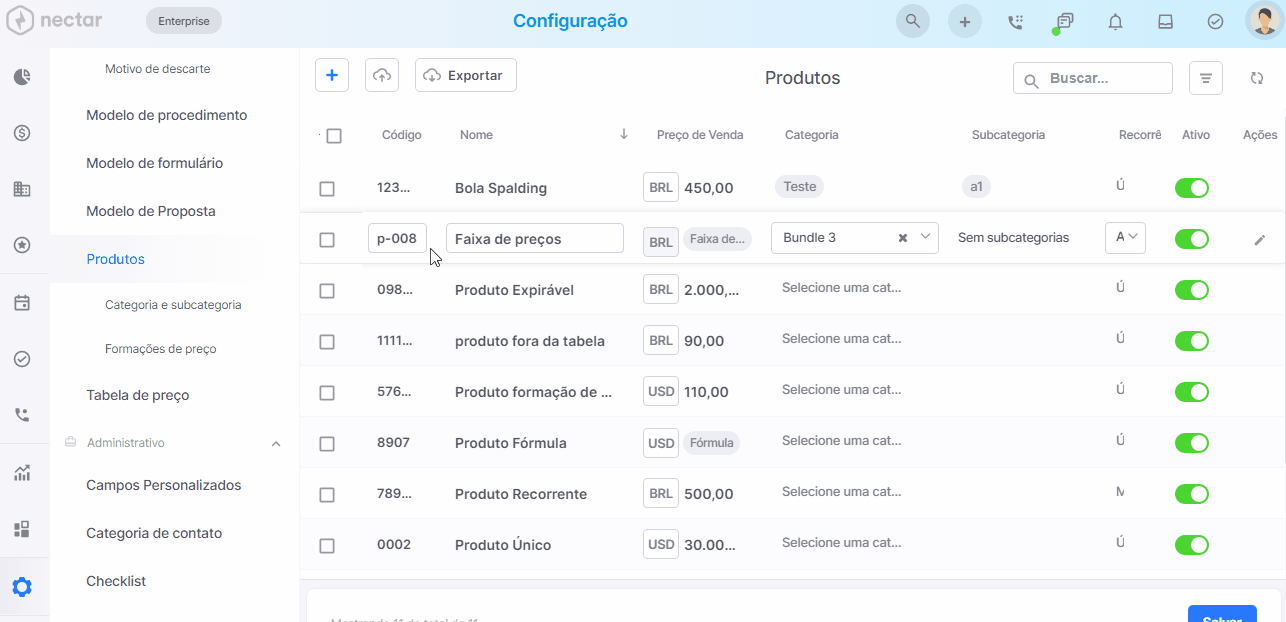This screenshot has width=1286, height=622.
Task: Add a new product with plus button
Action: click(x=332, y=75)
